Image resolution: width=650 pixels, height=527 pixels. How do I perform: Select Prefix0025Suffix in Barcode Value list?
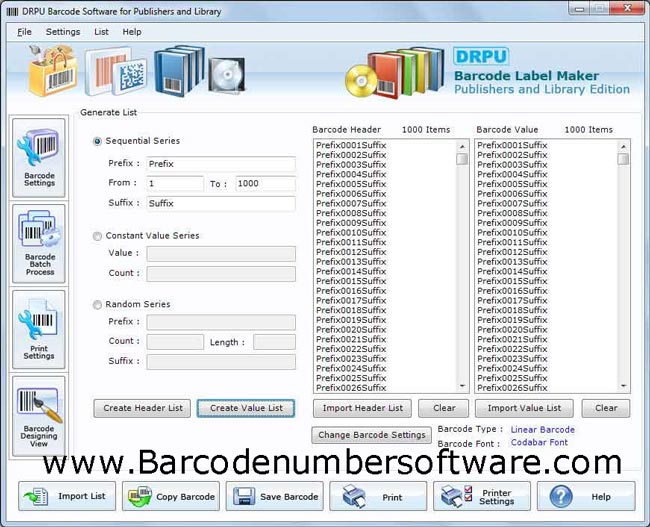[x=512, y=378]
